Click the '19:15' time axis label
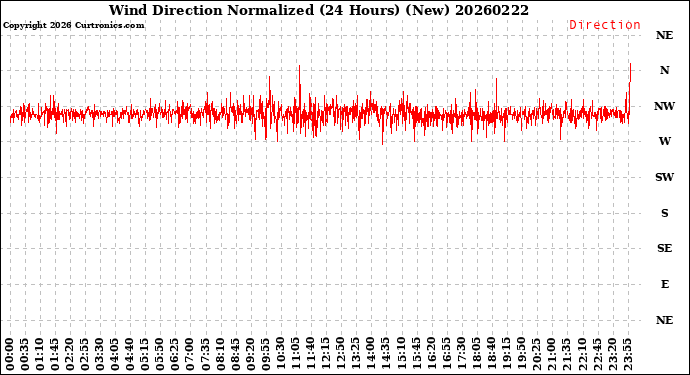The height and width of the screenshot is (375, 690). [506, 354]
